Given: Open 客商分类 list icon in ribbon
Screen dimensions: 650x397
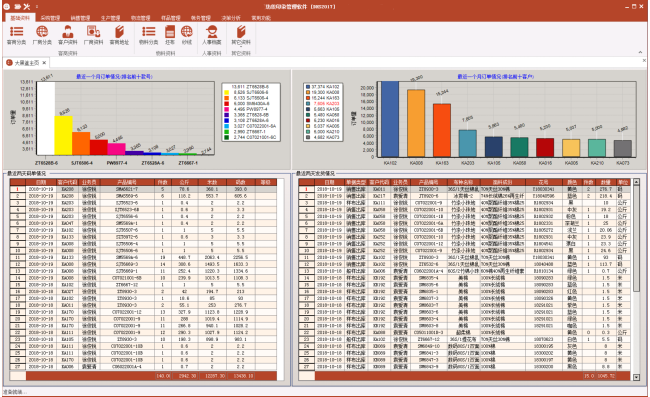Looking at the screenshot, I should coord(17,35).
